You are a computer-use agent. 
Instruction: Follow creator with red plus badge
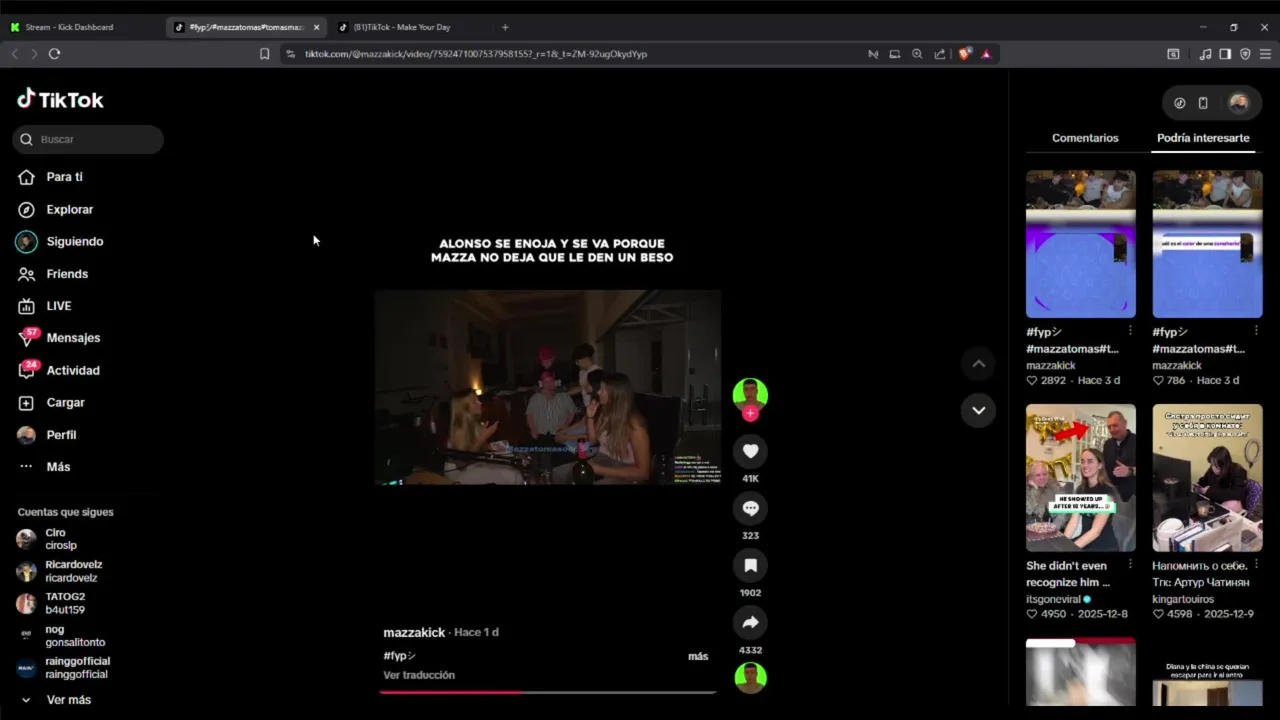click(x=750, y=414)
